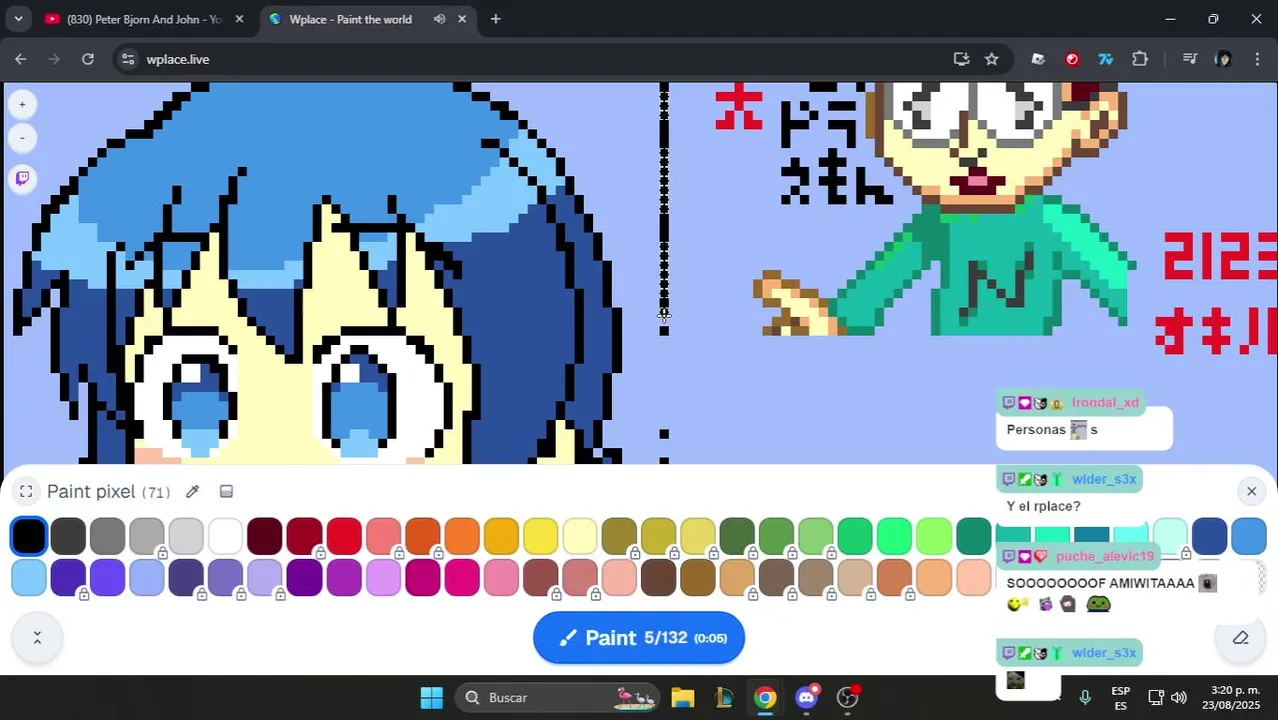Open the tab search dropdown arrow
1278x720 pixels.
click(18, 19)
